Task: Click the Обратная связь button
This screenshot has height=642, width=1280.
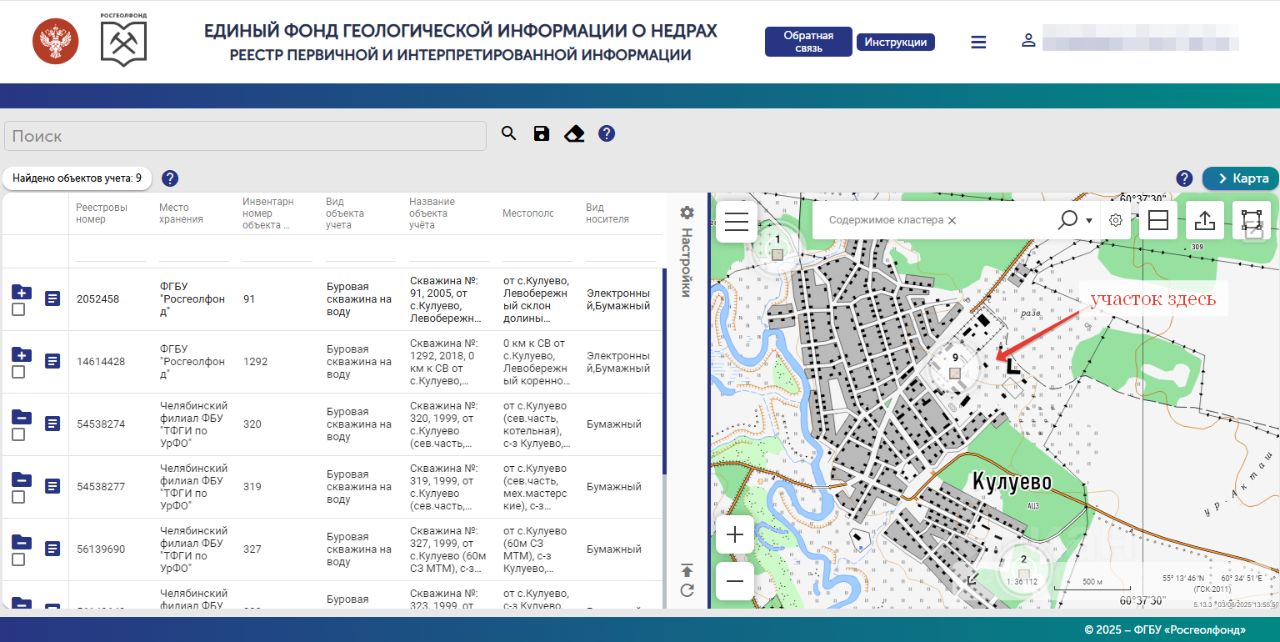Action: click(x=808, y=42)
